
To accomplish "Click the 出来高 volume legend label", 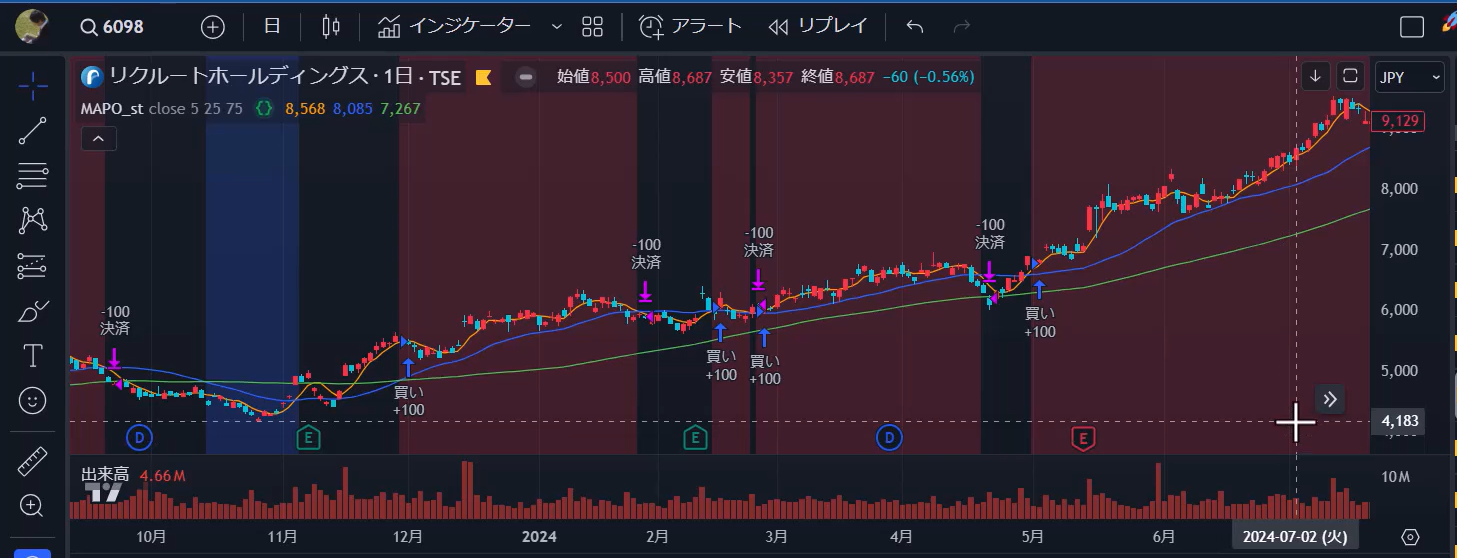I will [105, 476].
